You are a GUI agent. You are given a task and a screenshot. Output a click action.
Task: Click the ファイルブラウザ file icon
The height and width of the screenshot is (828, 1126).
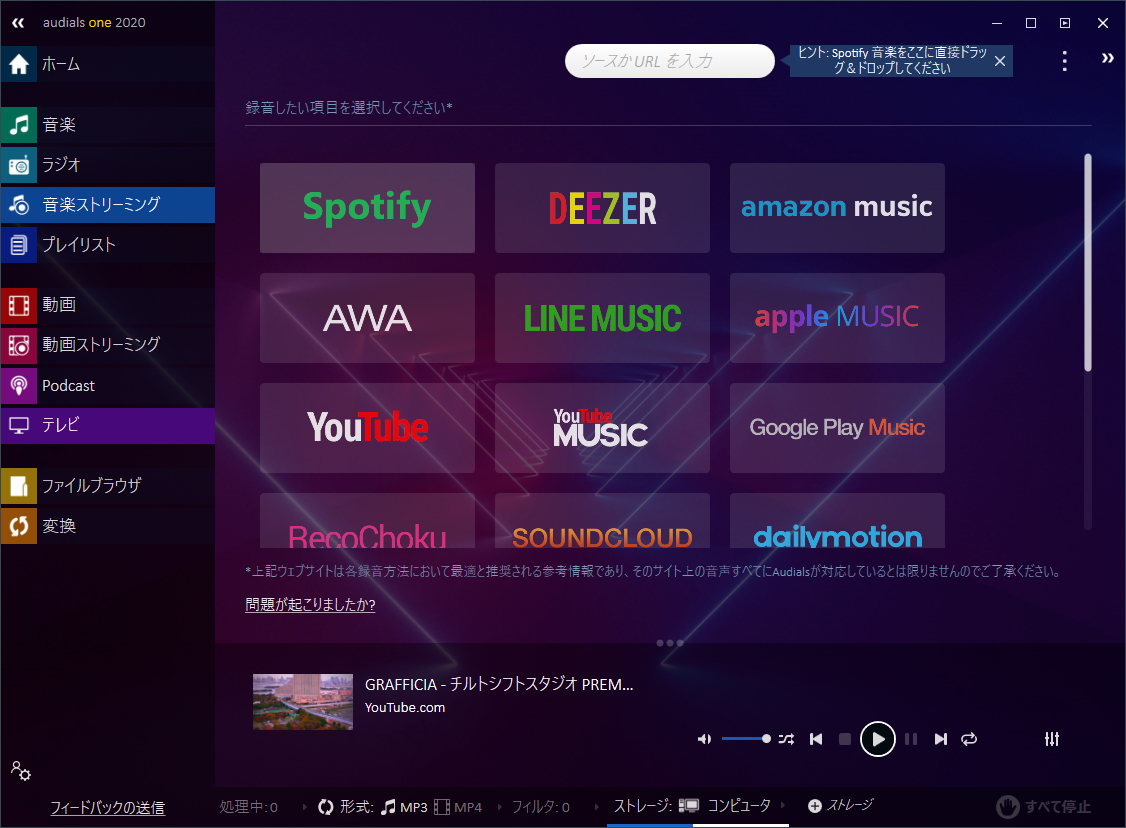point(19,486)
